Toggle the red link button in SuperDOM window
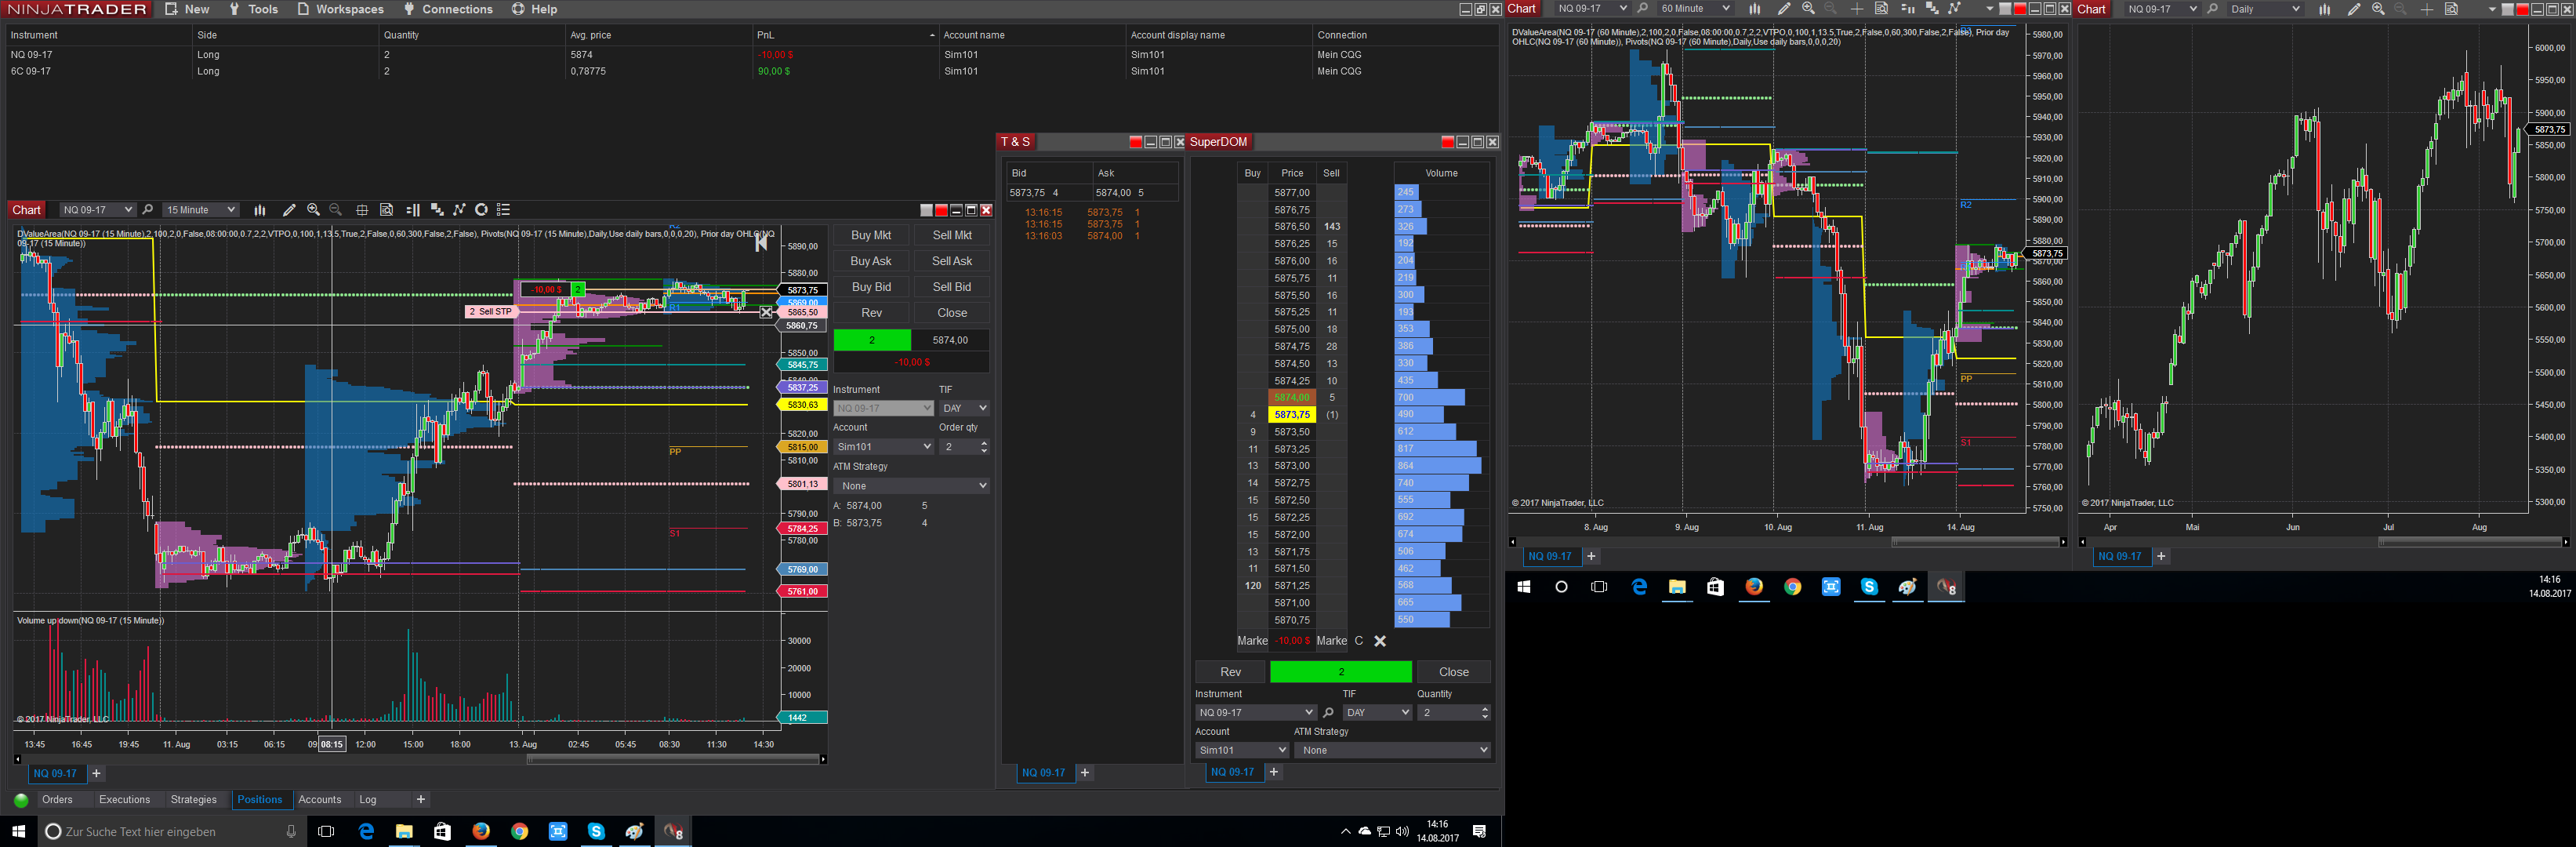Viewport: 2576px width, 847px height. pyautogui.click(x=1447, y=142)
